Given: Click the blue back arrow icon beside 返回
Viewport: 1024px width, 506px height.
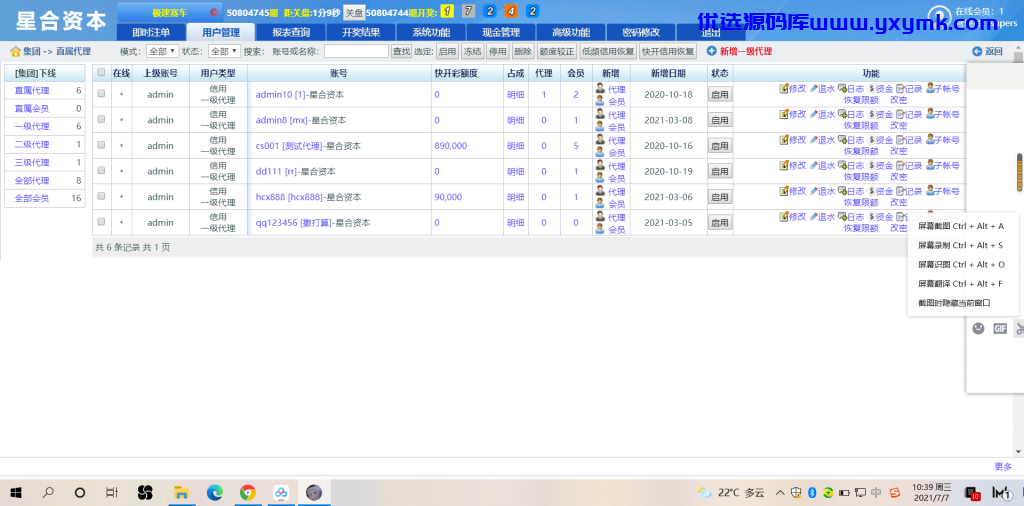Looking at the screenshot, I should [977, 52].
